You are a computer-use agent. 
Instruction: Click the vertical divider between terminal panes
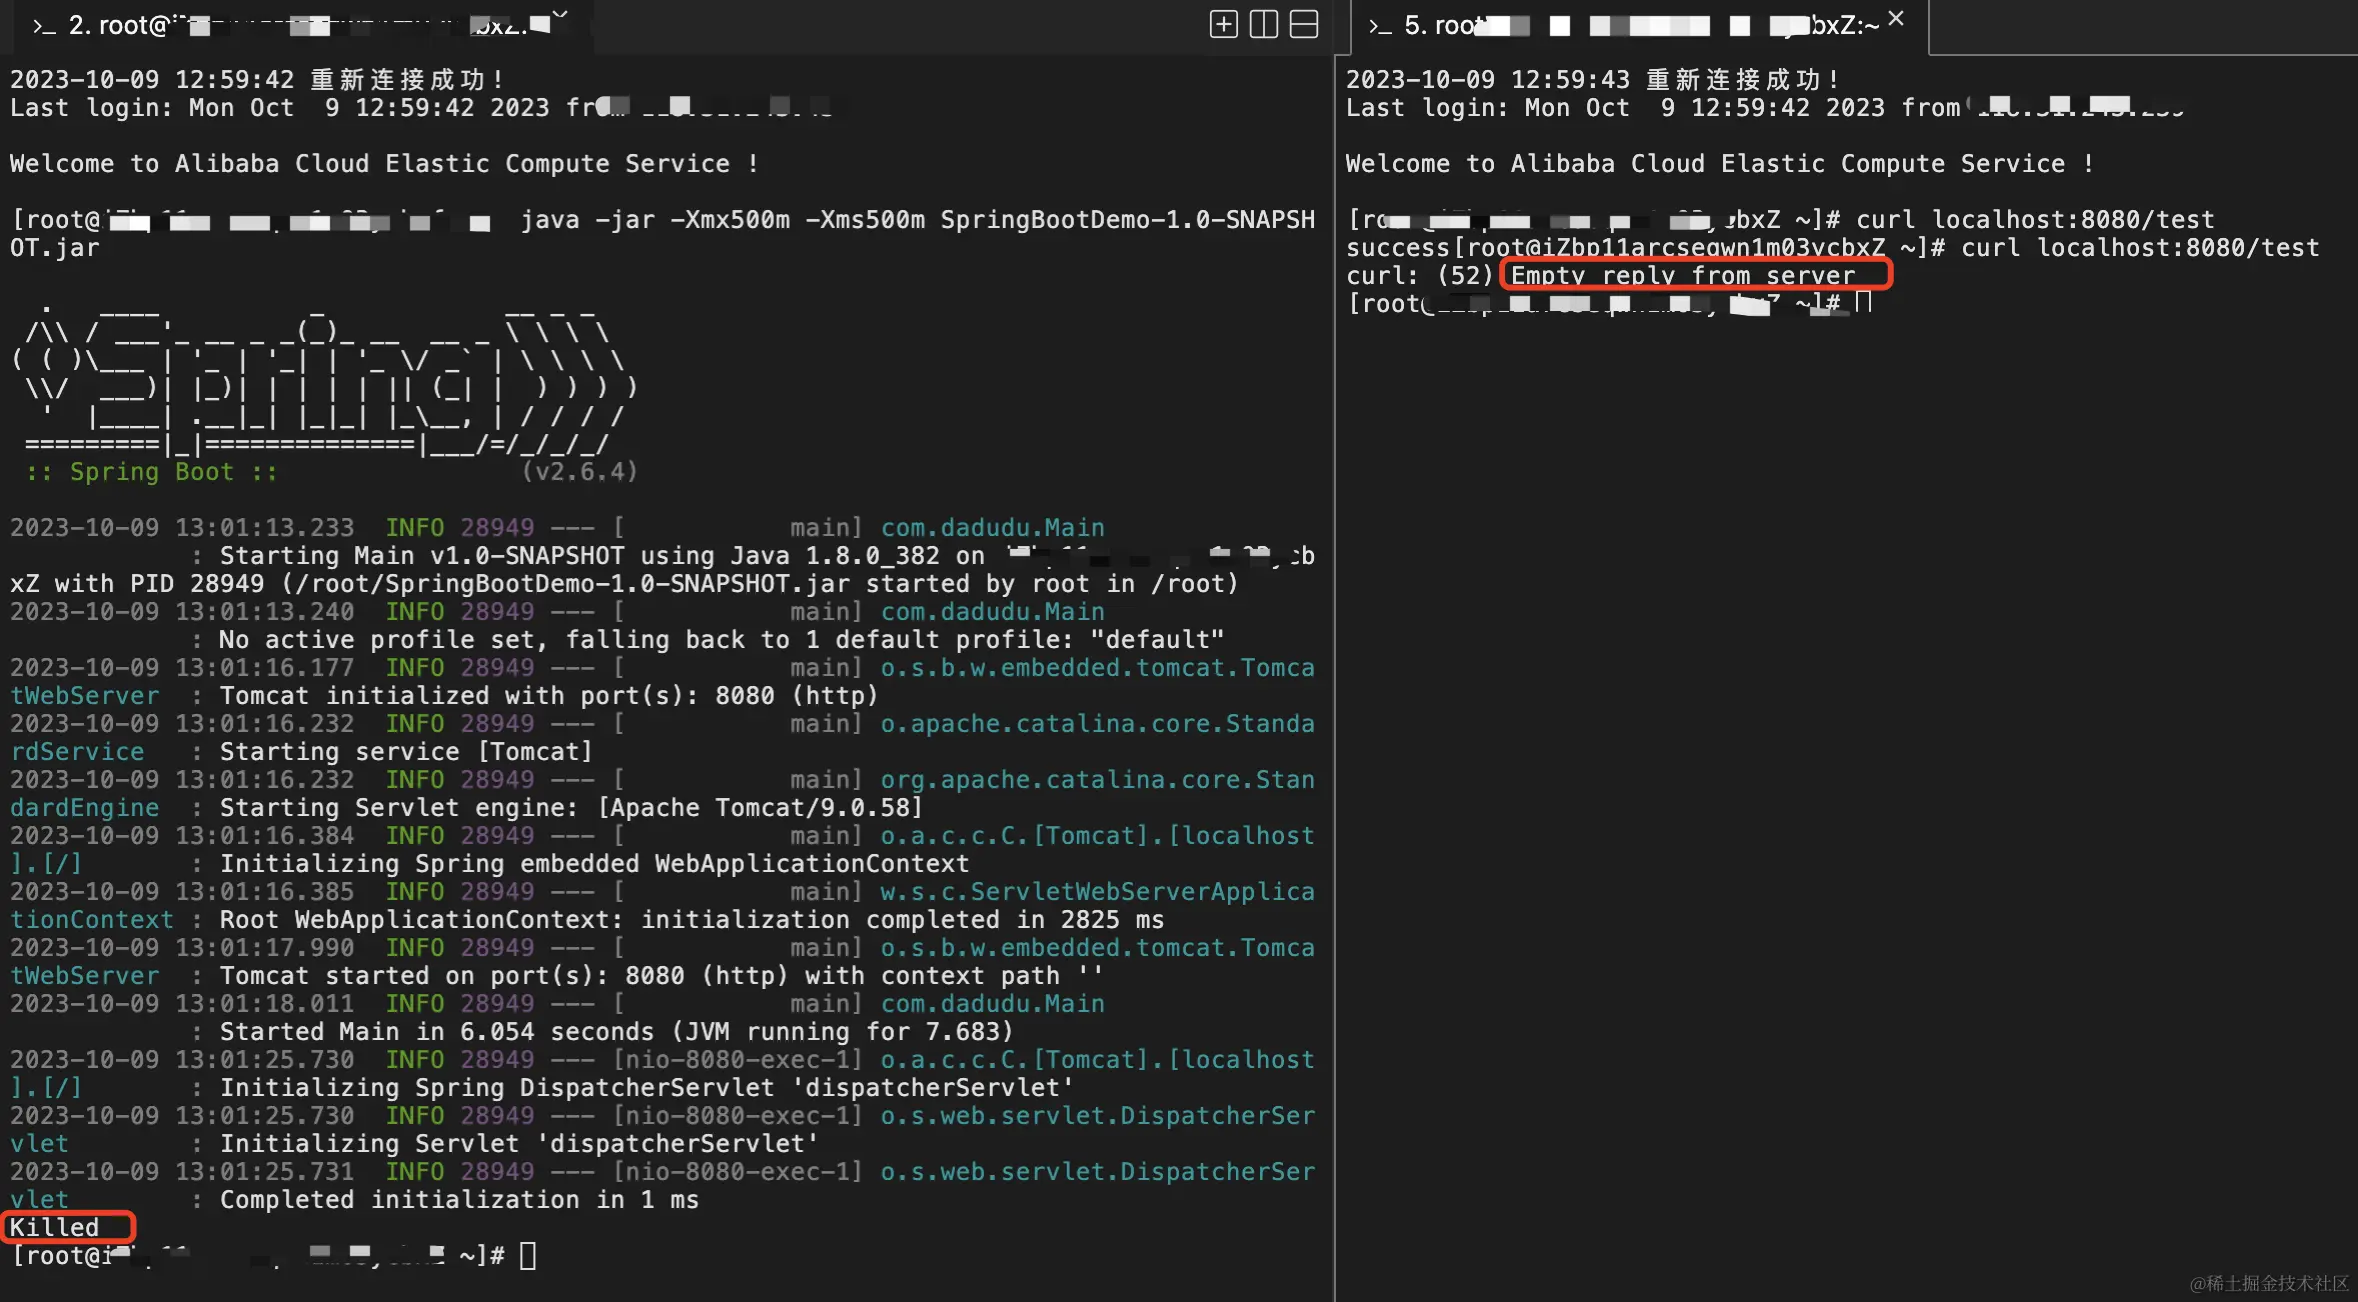pos(1335,650)
